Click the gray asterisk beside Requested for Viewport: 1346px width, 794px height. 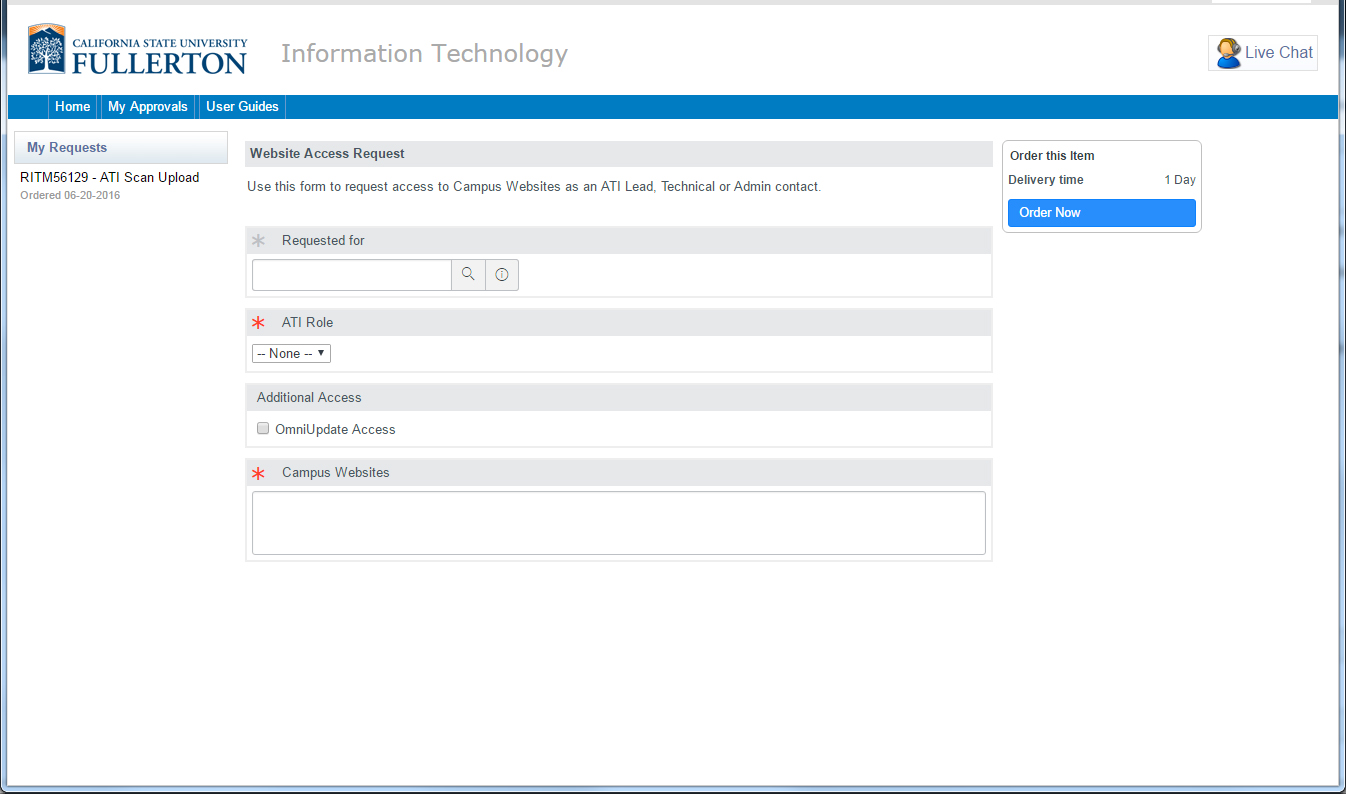point(259,241)
